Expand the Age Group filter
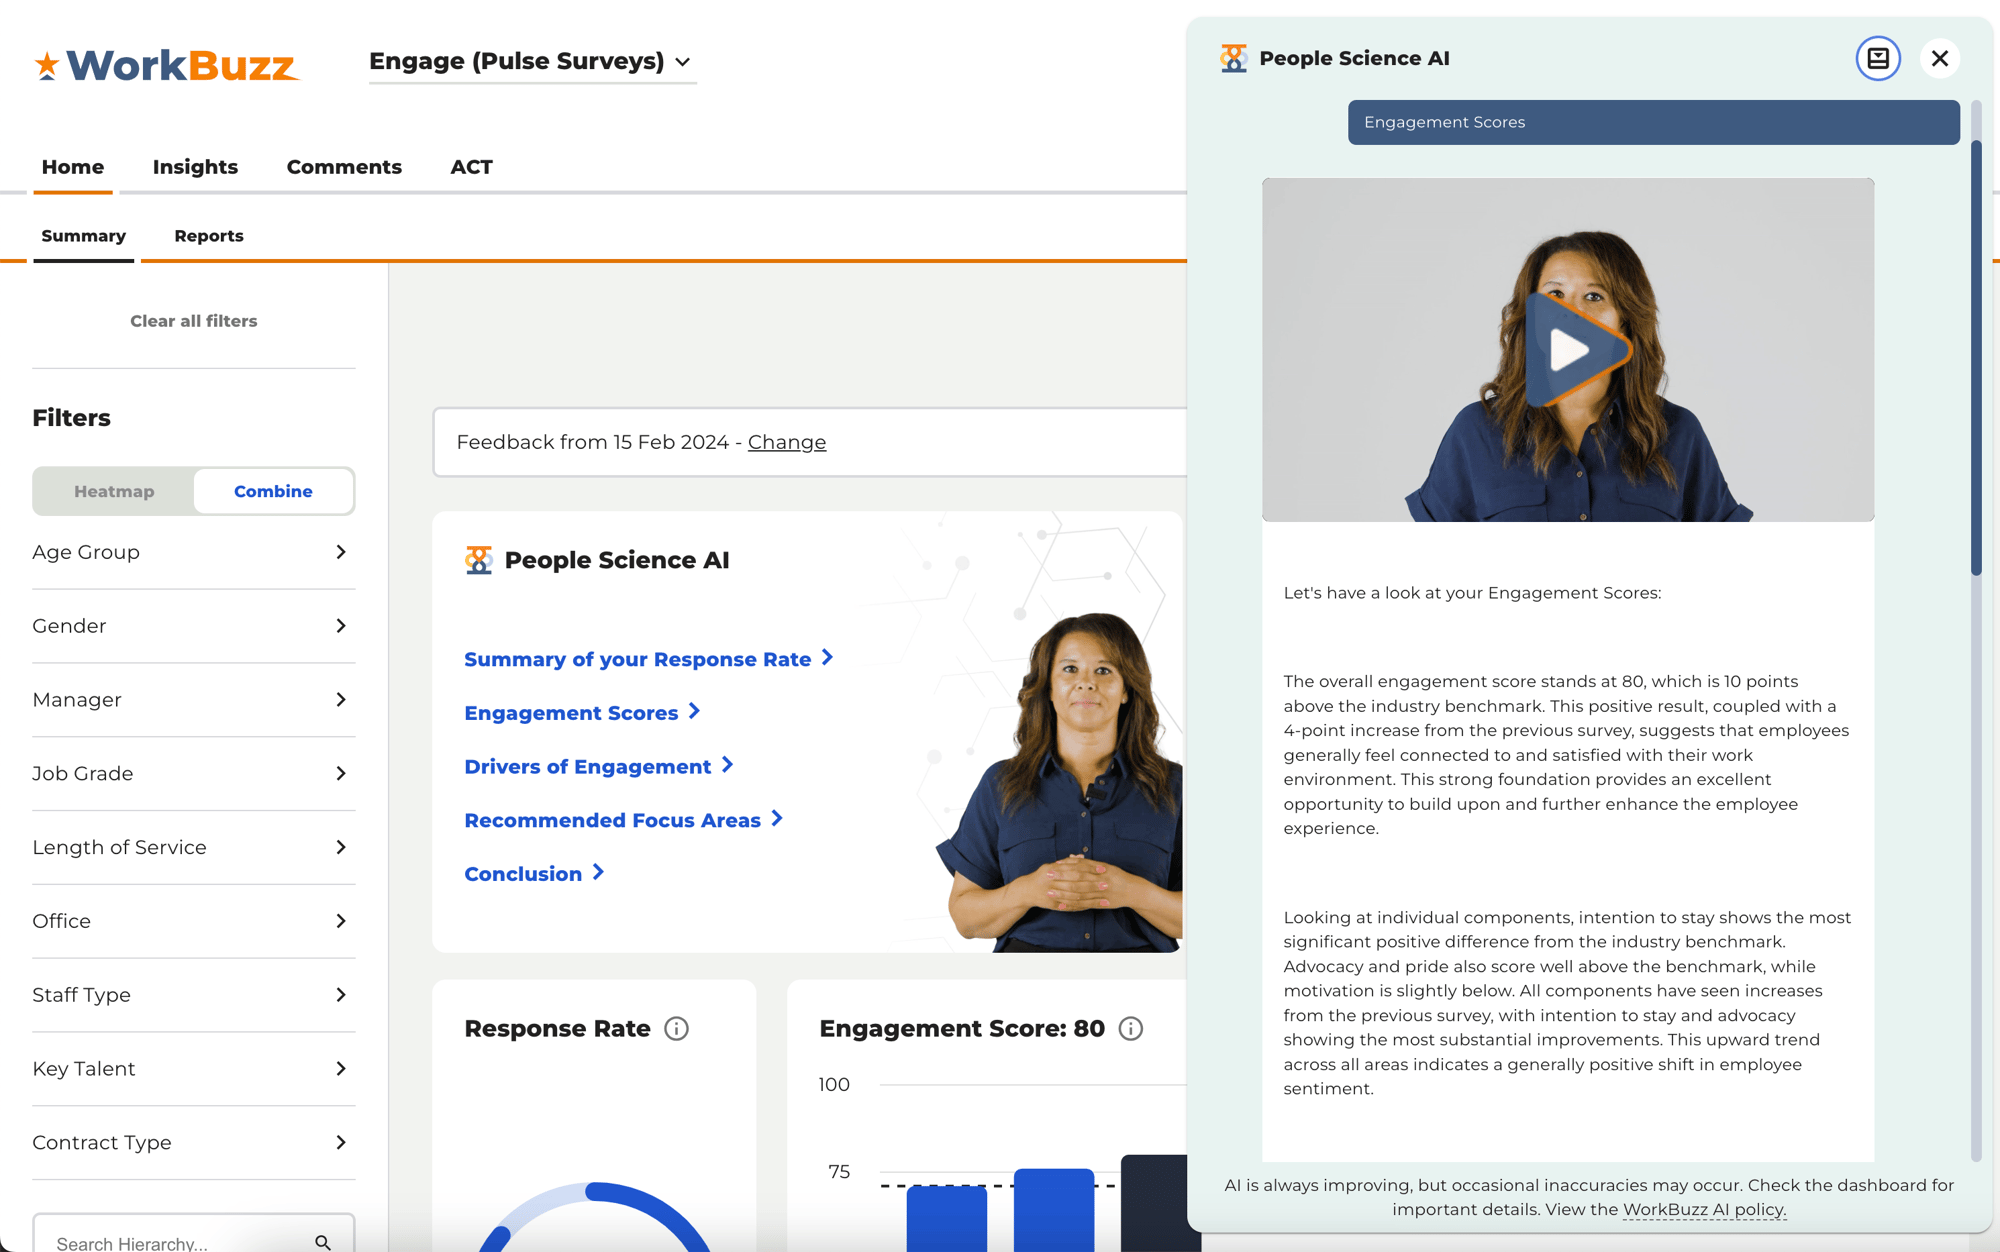This screenshot has width=2000, height=1252. 192,551
